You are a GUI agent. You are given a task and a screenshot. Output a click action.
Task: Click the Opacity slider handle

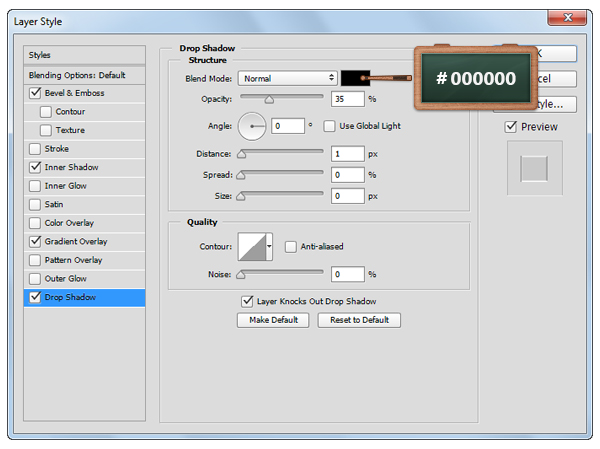click(x=269, y=100)
